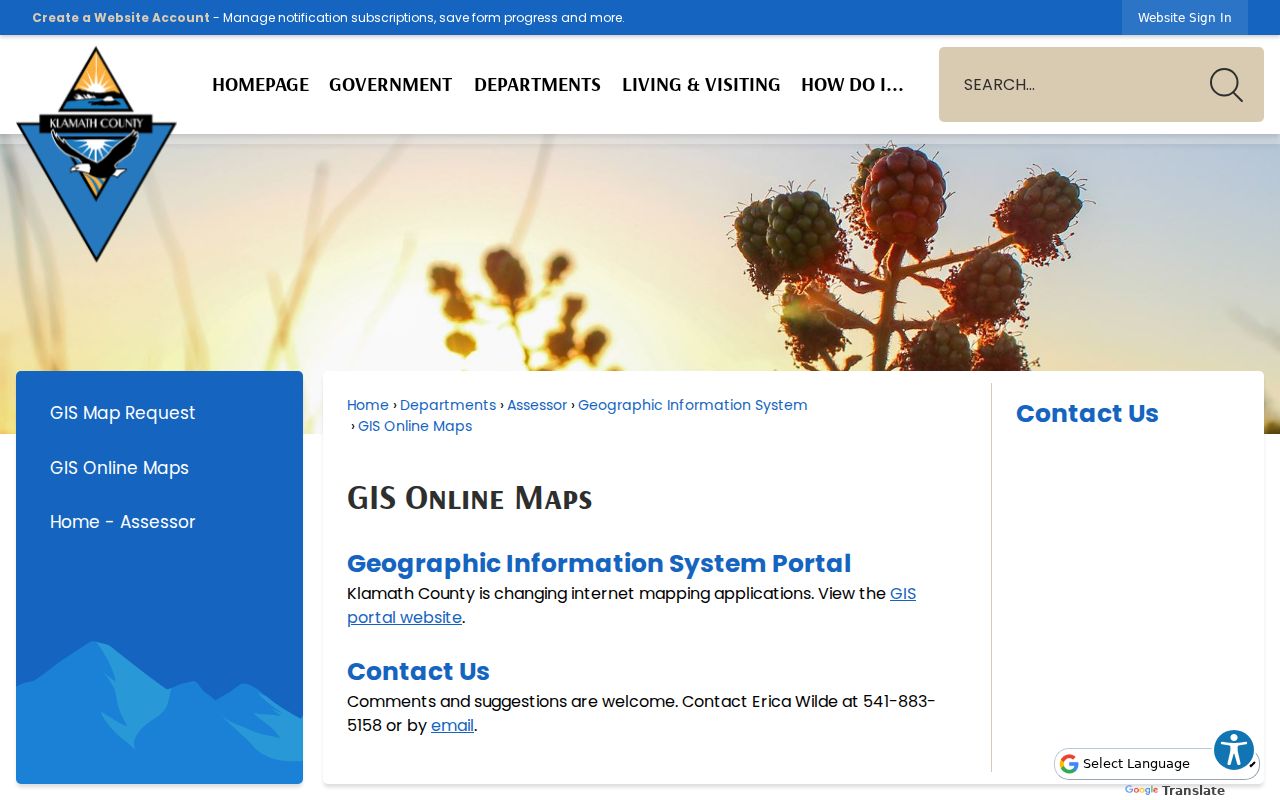Click Contact Us heading above the comments text

(x=418, y=672)
